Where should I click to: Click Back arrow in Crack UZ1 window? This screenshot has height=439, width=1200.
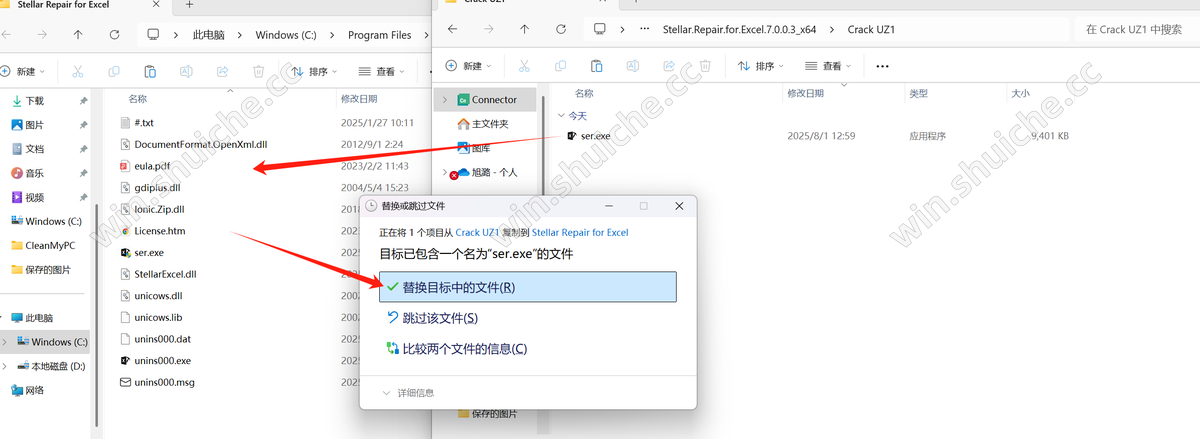tap(451, 29)
